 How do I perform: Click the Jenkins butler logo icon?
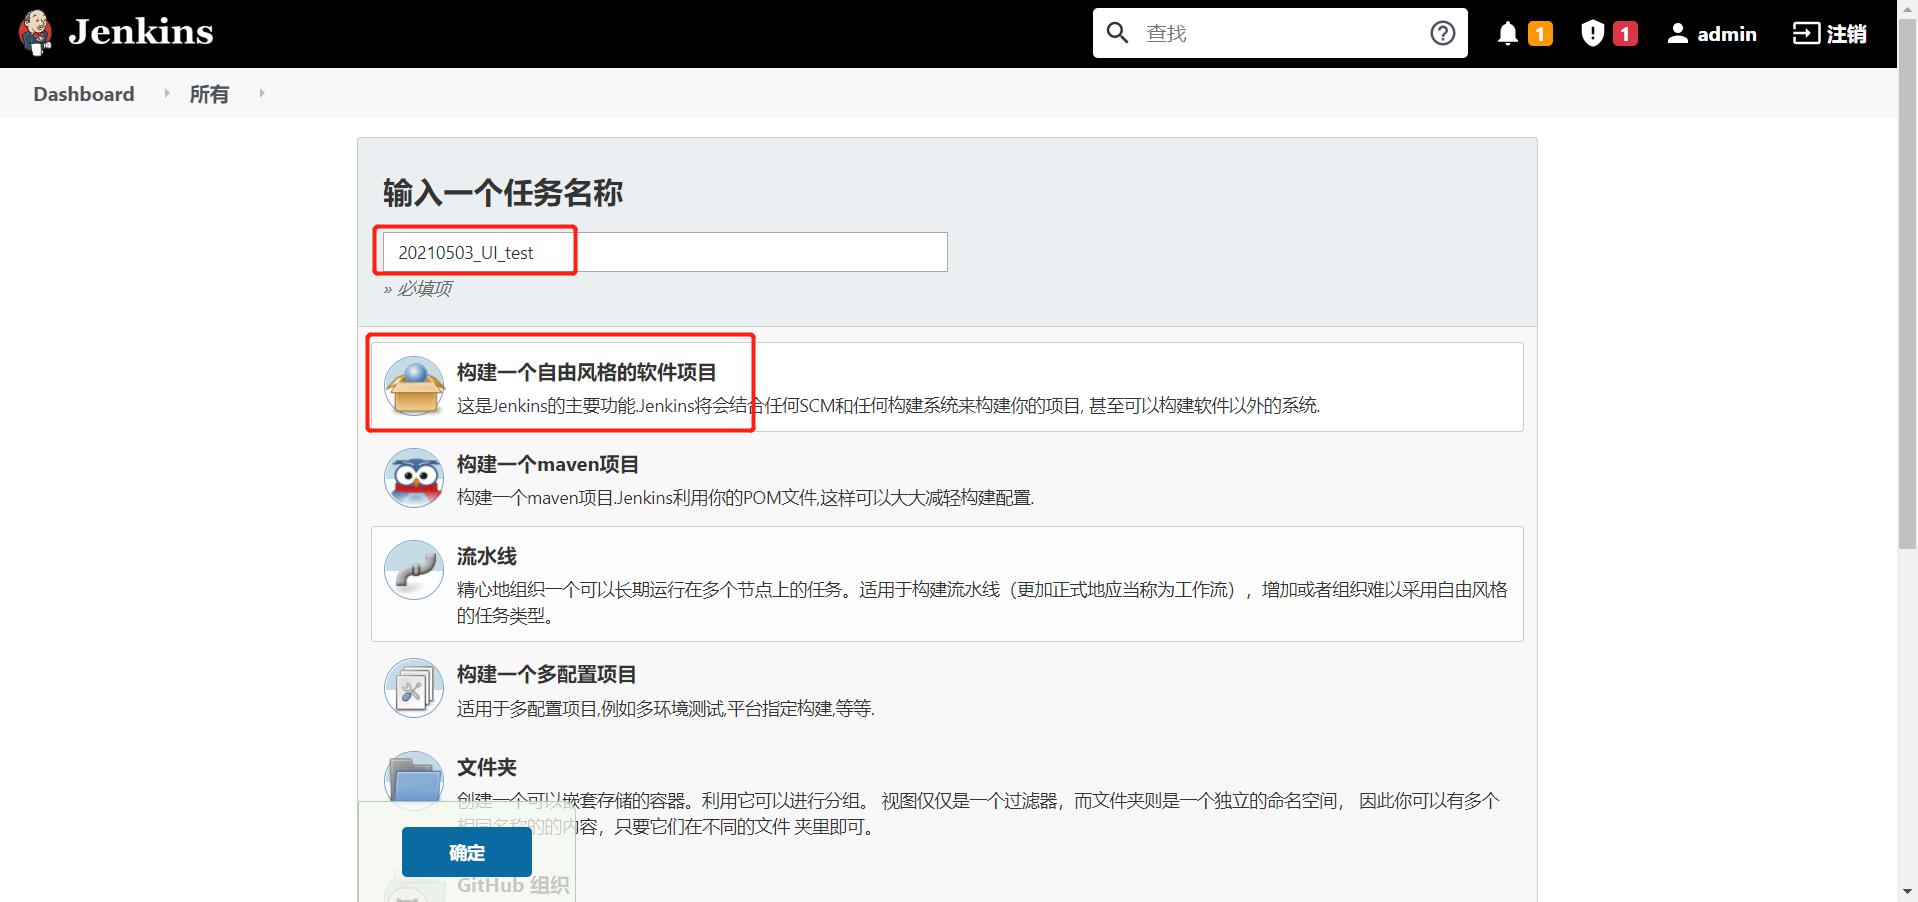(x=36, y=33)
